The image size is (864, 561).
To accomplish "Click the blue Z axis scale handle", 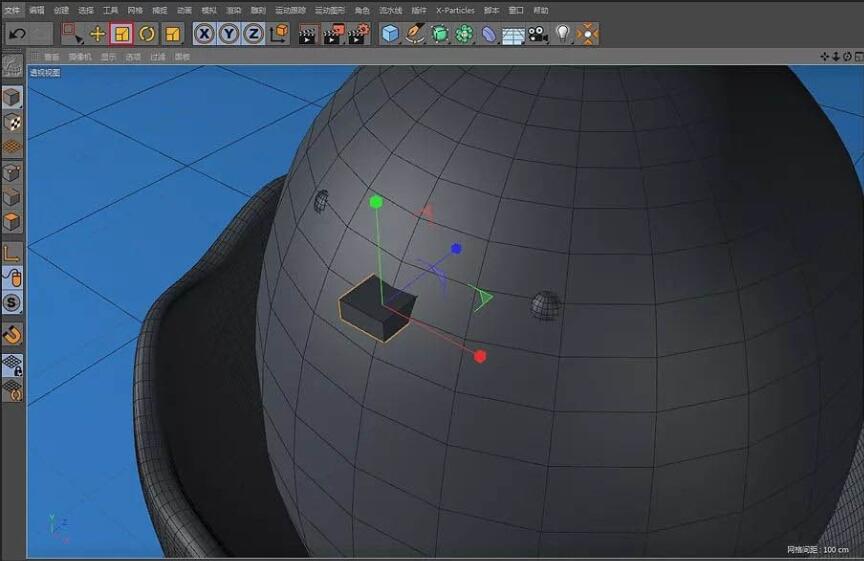I will 456,249.
